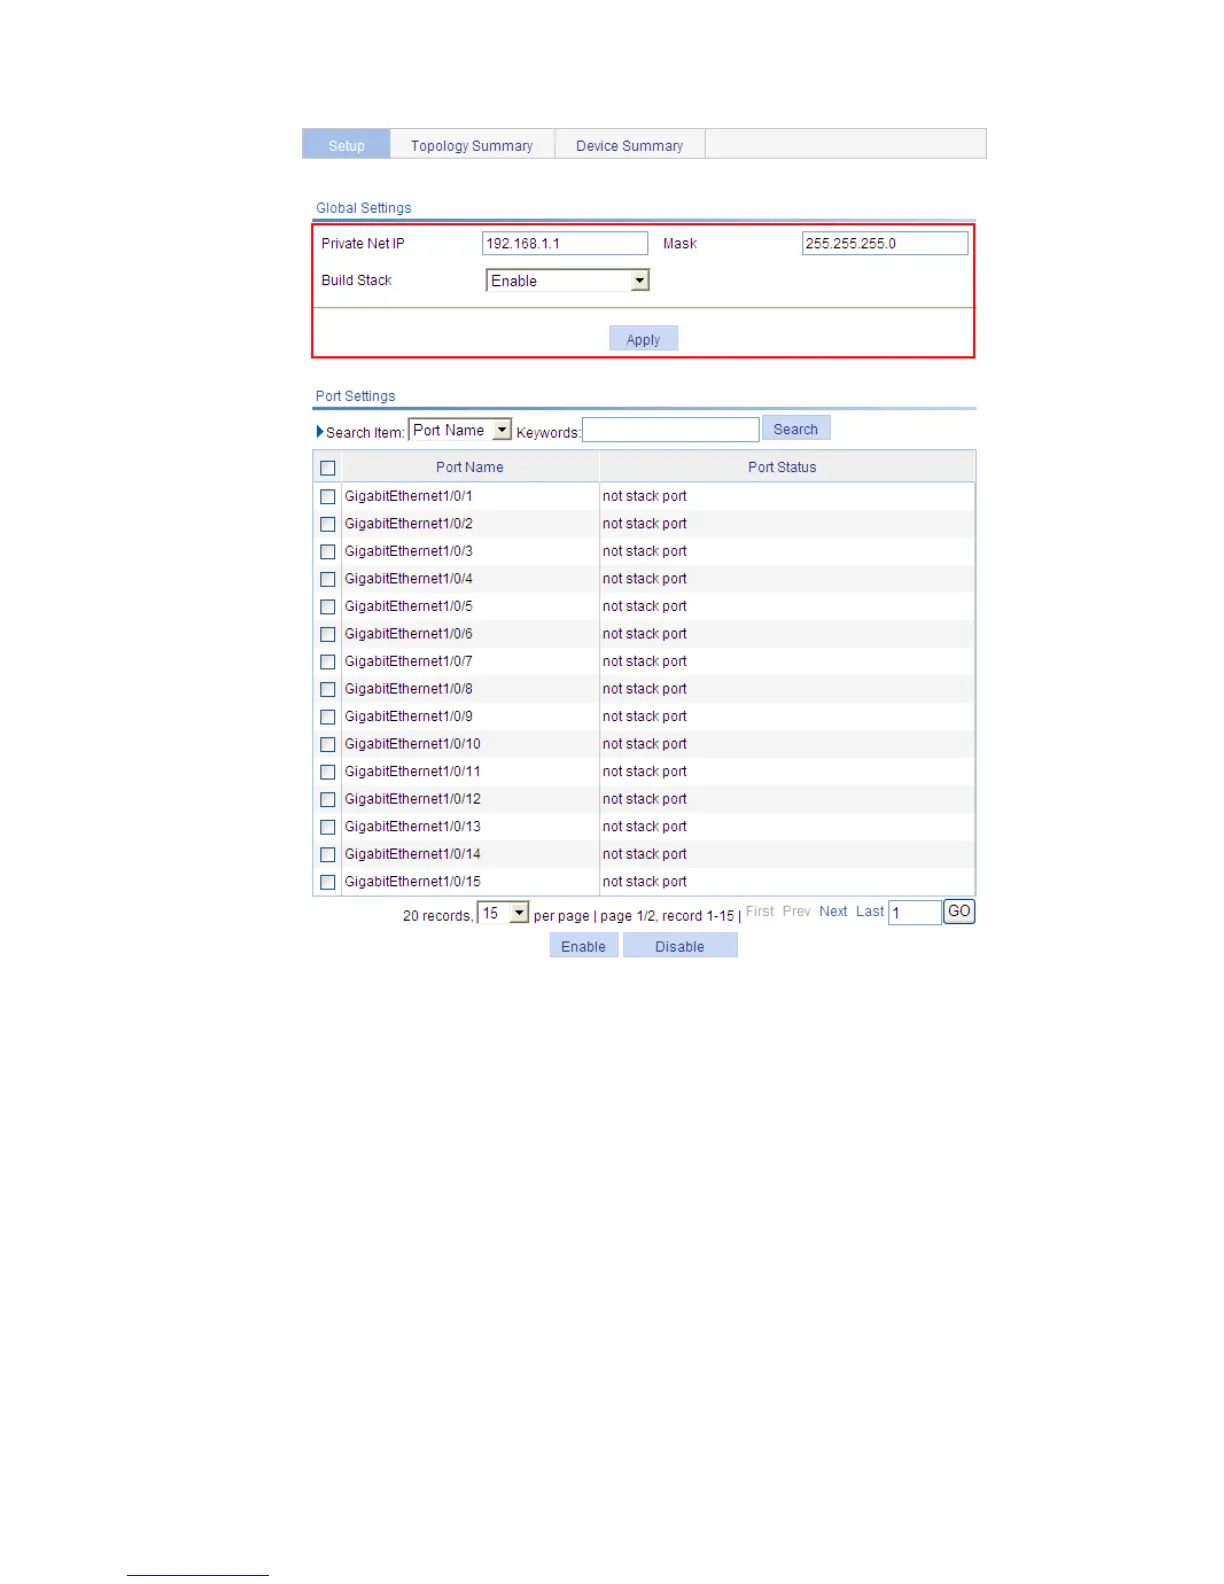The height and width of the screenshot is (1584, 1224).
Task: Click the Port Name column header
Action: [x=470, y=467]
